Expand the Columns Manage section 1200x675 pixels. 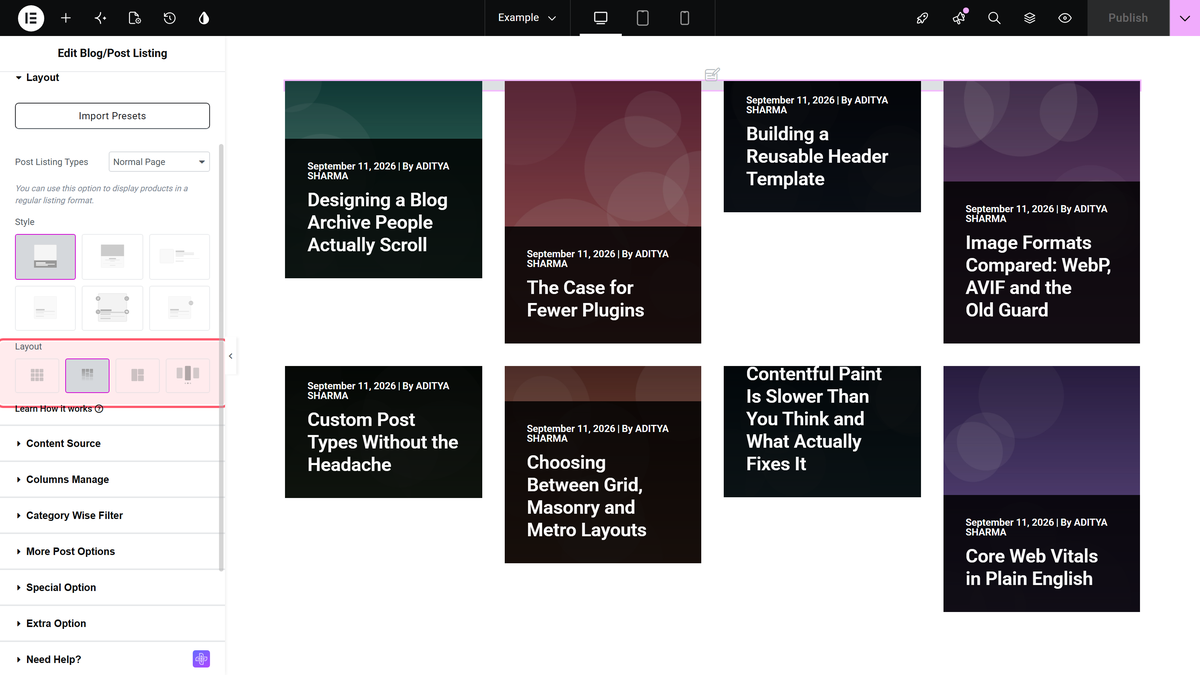click(x=112, y=479)
